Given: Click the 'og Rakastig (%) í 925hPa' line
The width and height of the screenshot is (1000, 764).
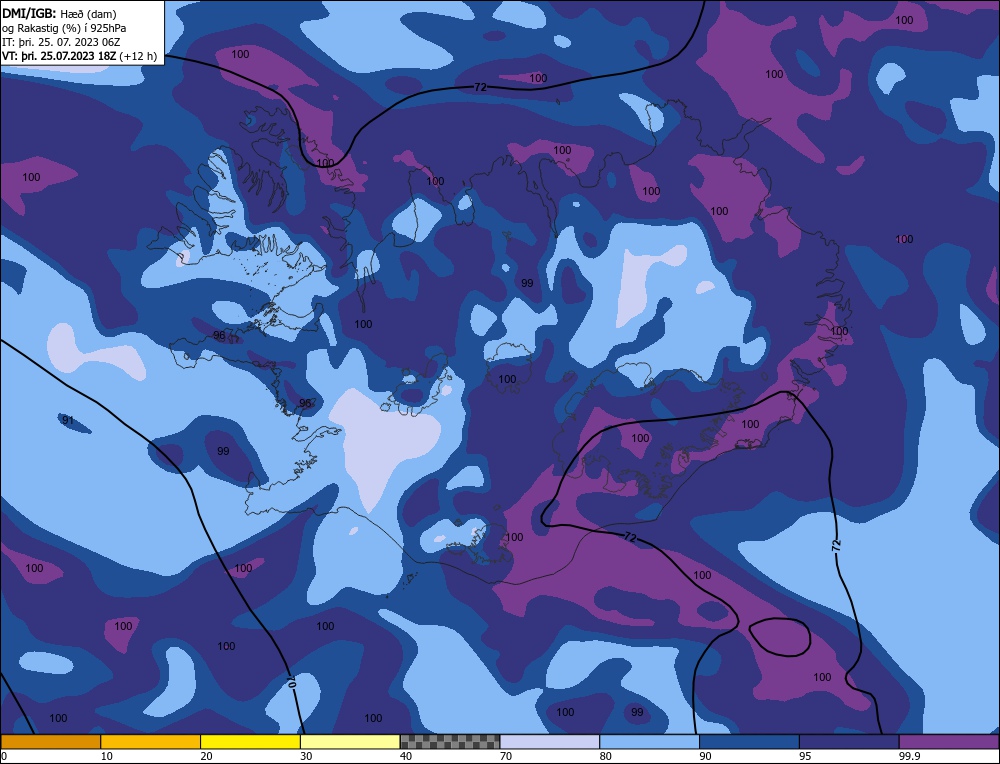Looking at the screenshot, I should tap(64, 28).
